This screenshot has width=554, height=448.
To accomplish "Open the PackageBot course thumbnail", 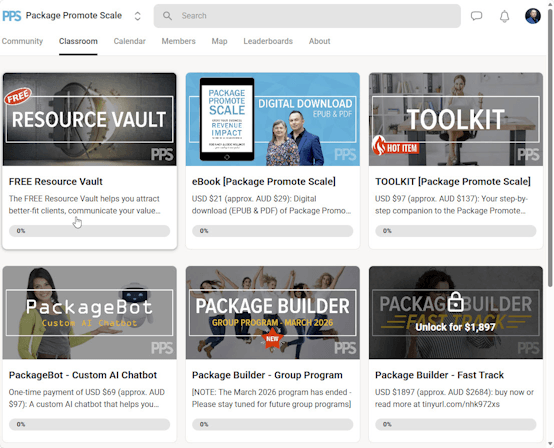I will click(x=89, y=313).
